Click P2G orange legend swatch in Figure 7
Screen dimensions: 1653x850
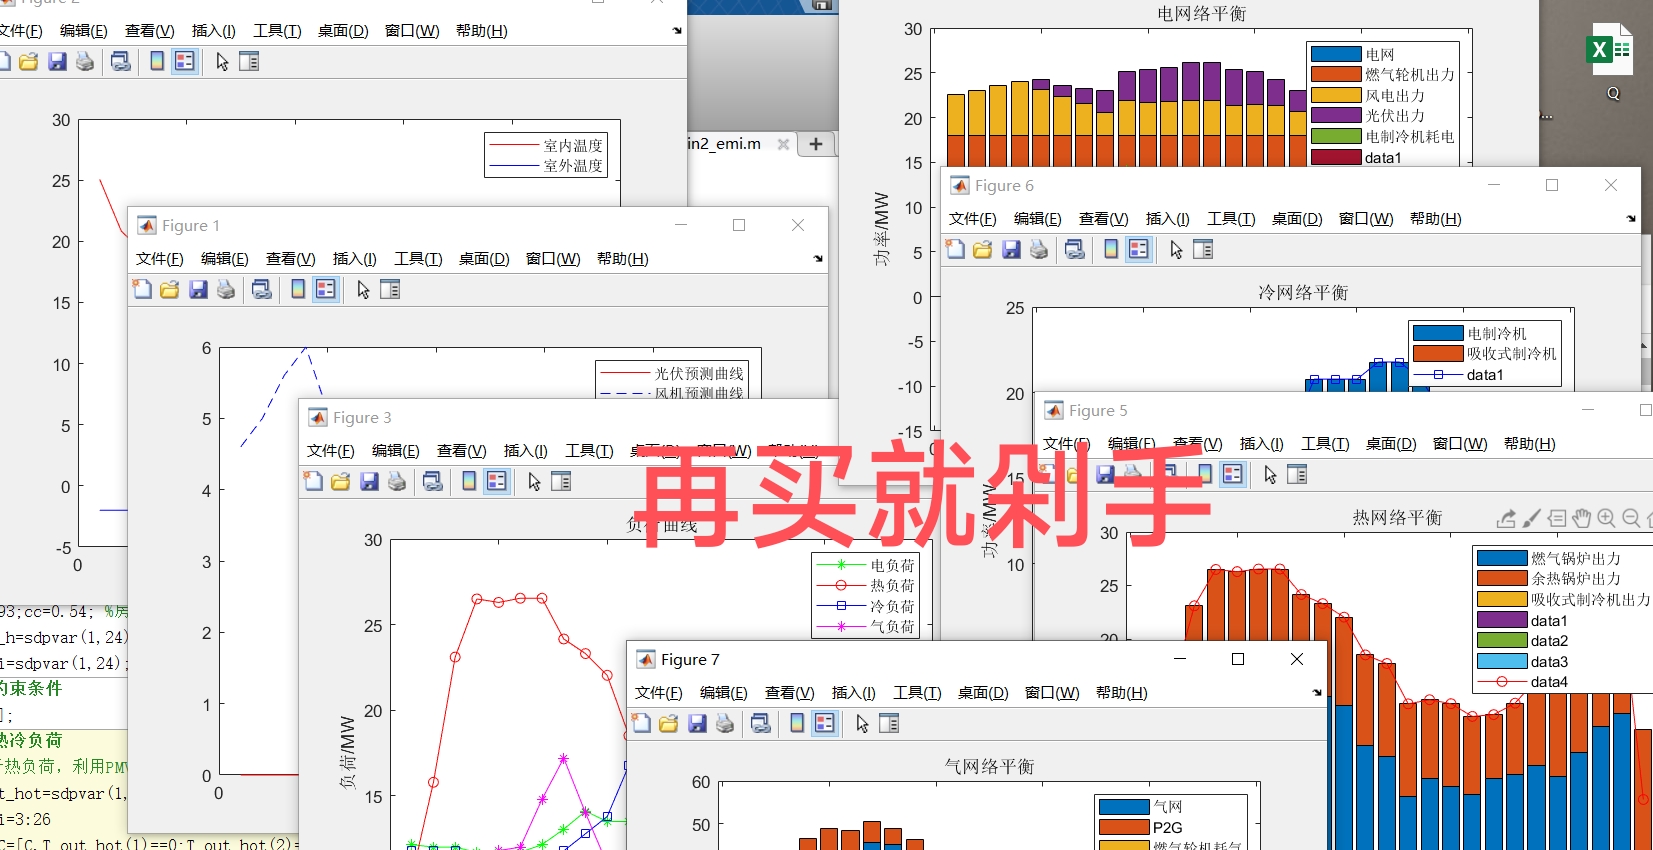coord(1124,827)
